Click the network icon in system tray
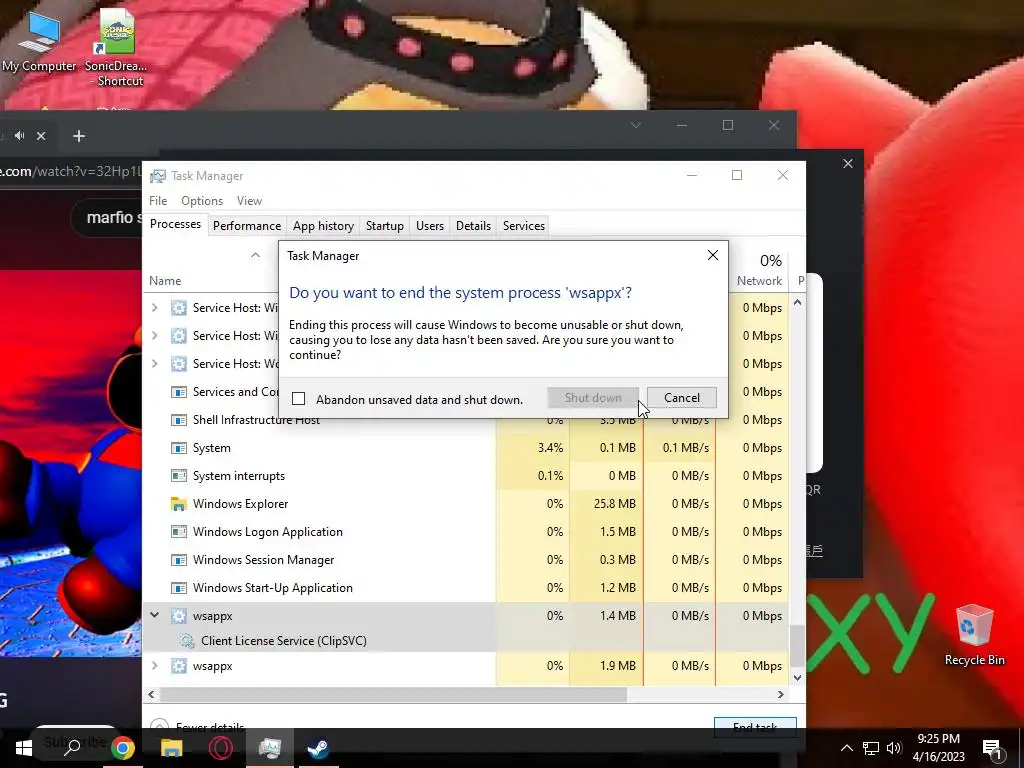 pos(871,748)
